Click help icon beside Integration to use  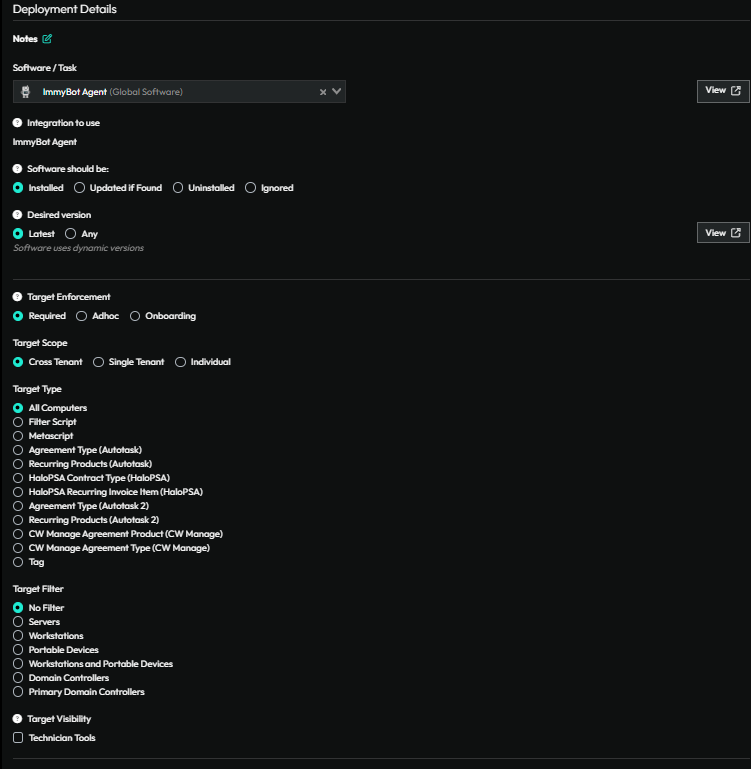click(17, 123)
